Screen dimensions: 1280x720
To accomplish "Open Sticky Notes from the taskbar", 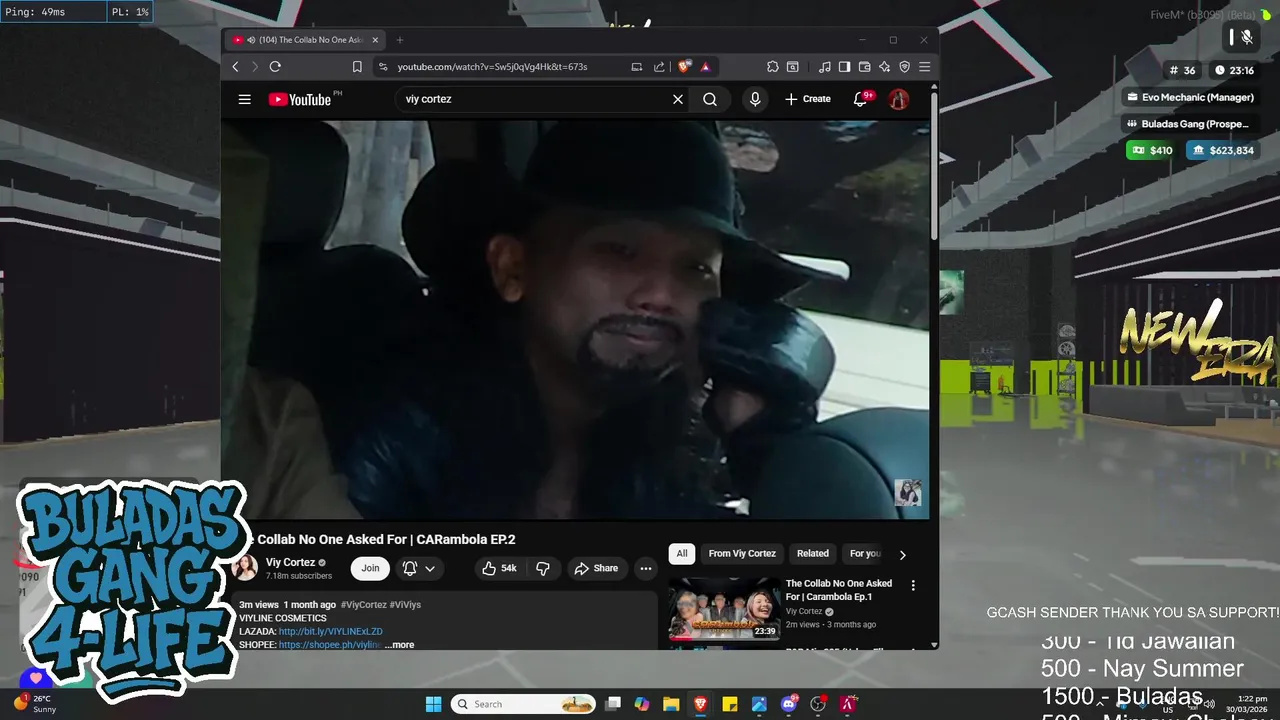I will point(730,704).
